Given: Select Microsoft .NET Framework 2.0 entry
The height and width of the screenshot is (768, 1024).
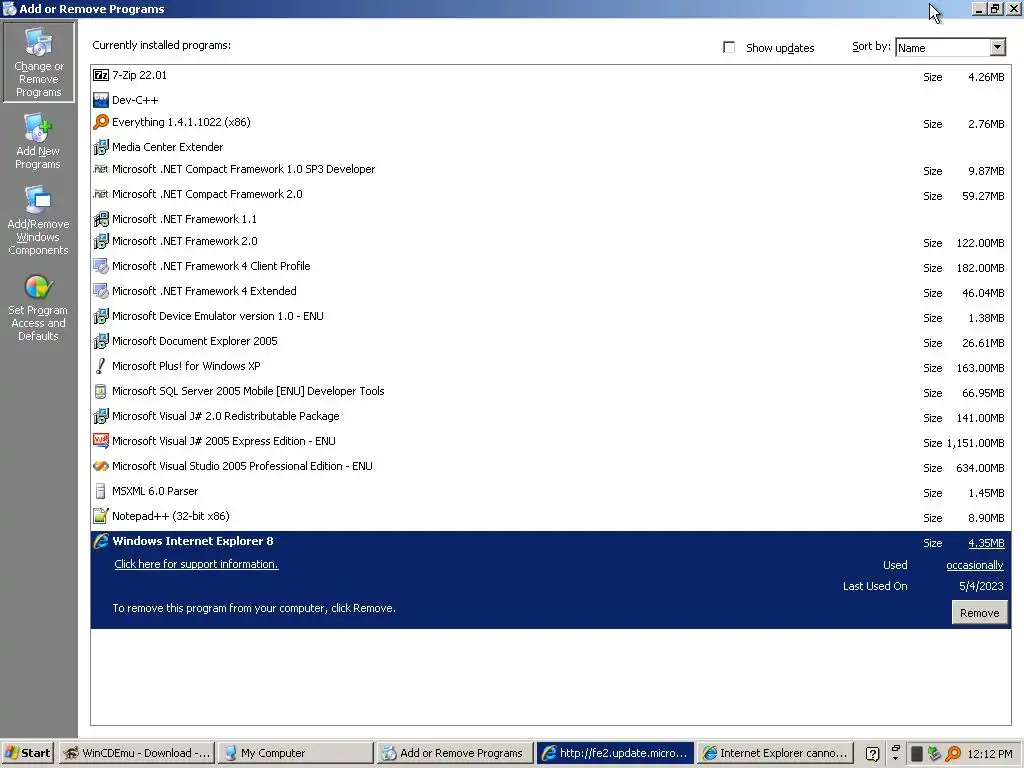Looking at the screenshot, I should tap(551, 241).
